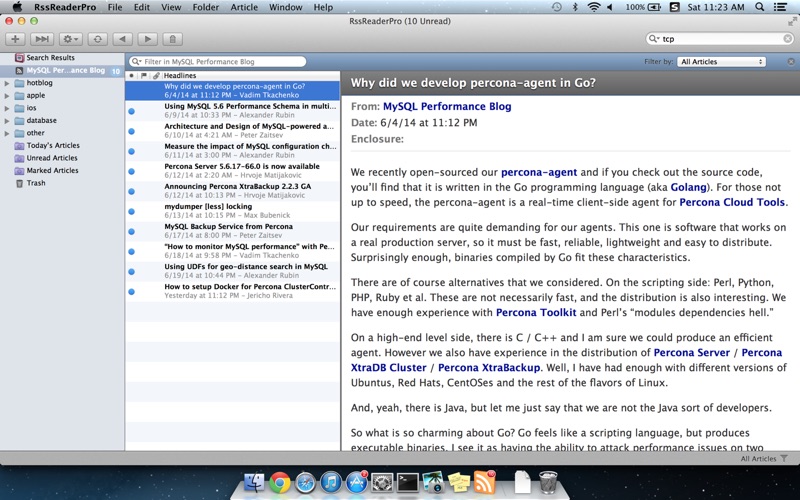800x500 pixels.
Task: Open Terminal from the Dock
Action: coord(407,482)
